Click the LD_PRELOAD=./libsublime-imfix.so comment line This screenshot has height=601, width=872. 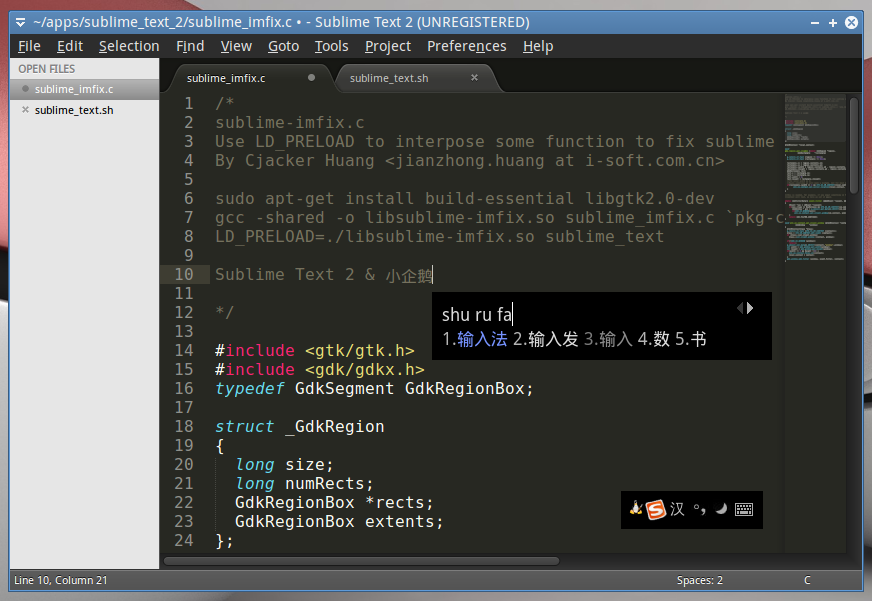pos(440,237)
